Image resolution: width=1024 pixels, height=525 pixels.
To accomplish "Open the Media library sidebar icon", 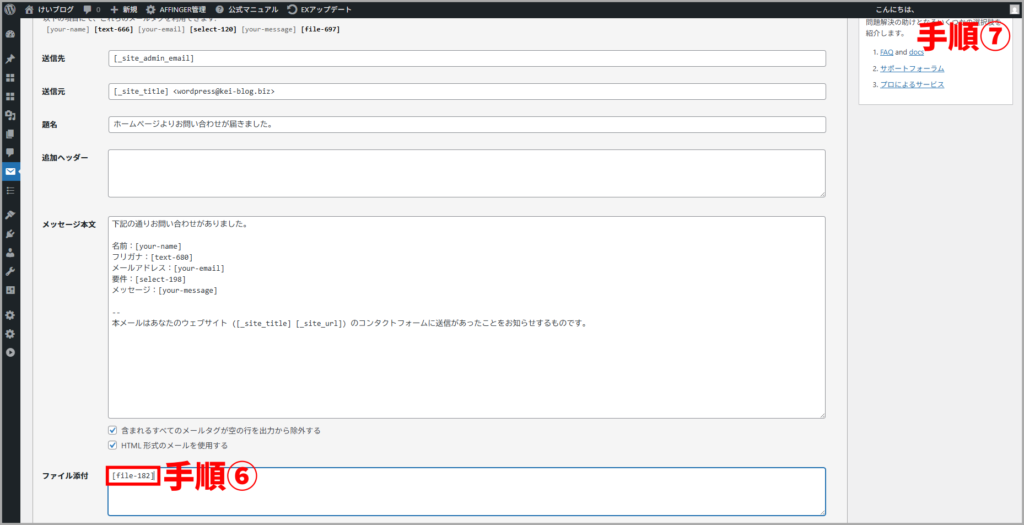I will [11, 115].
